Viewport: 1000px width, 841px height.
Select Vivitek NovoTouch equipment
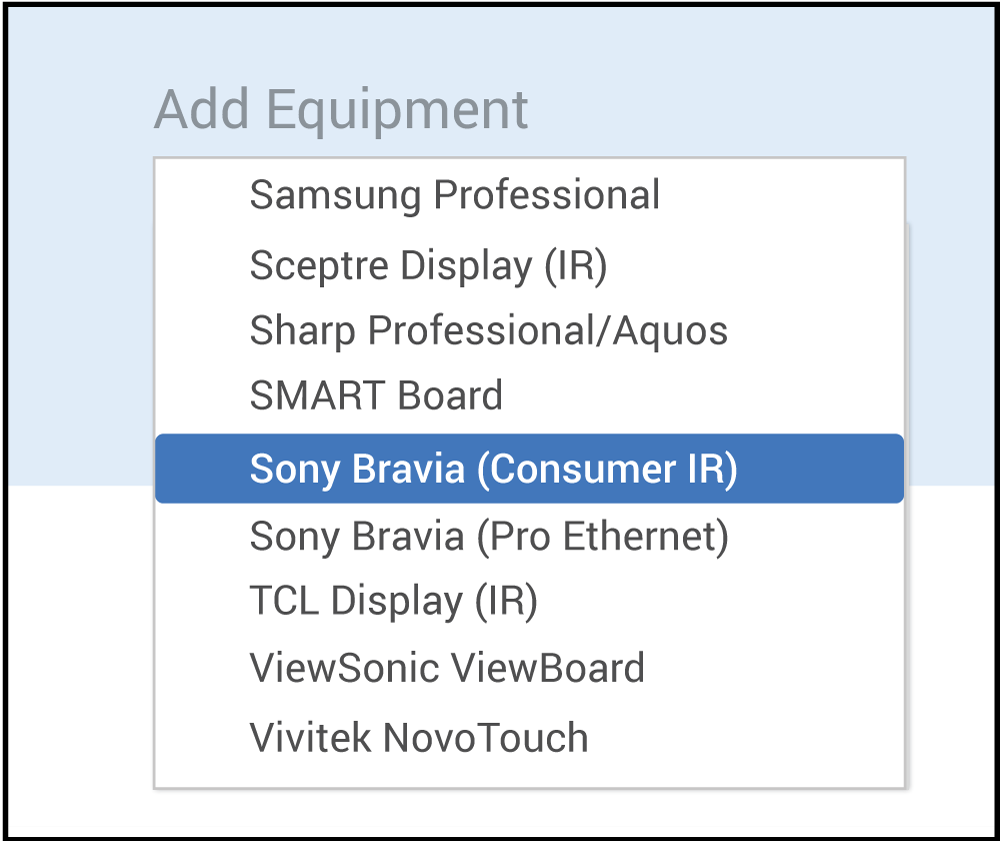(419, 738)
